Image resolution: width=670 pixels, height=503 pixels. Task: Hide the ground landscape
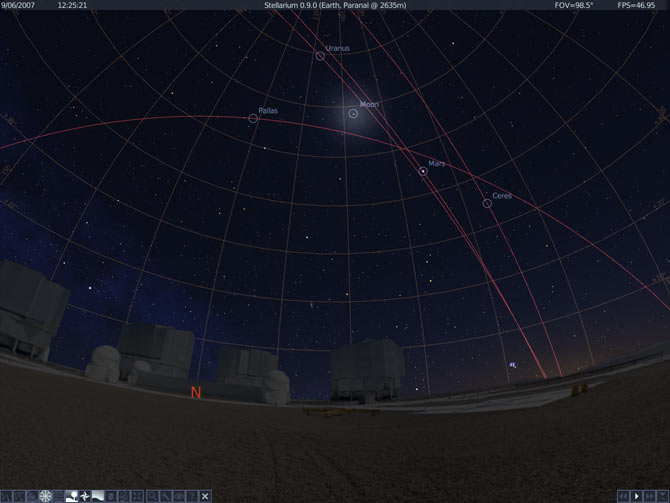tap(72, 496)
